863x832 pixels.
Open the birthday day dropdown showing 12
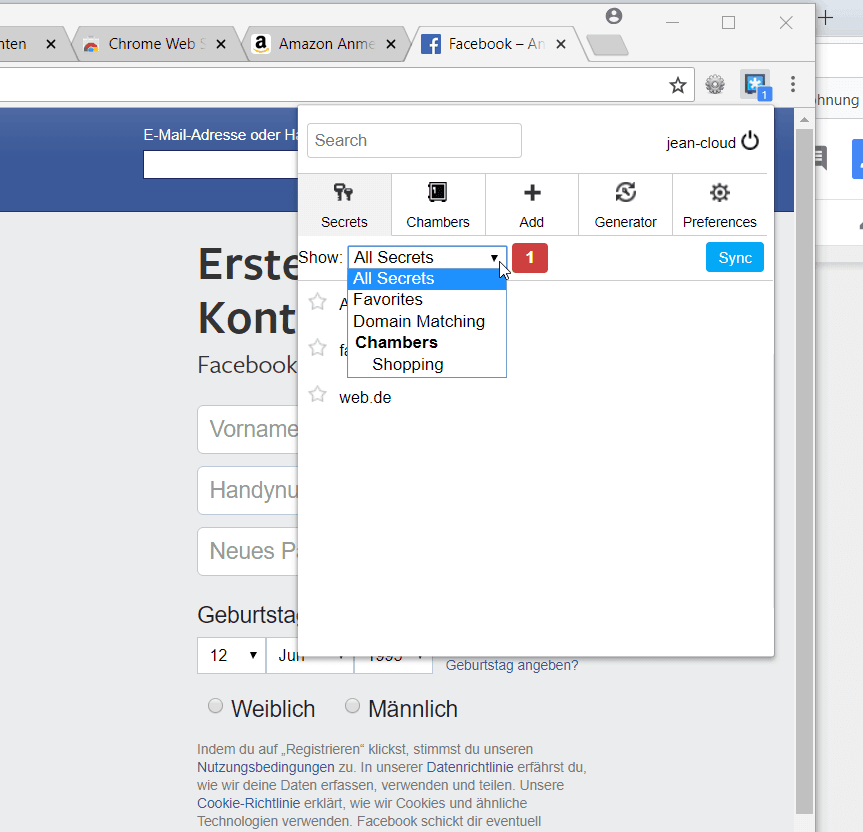click(232, 655)
